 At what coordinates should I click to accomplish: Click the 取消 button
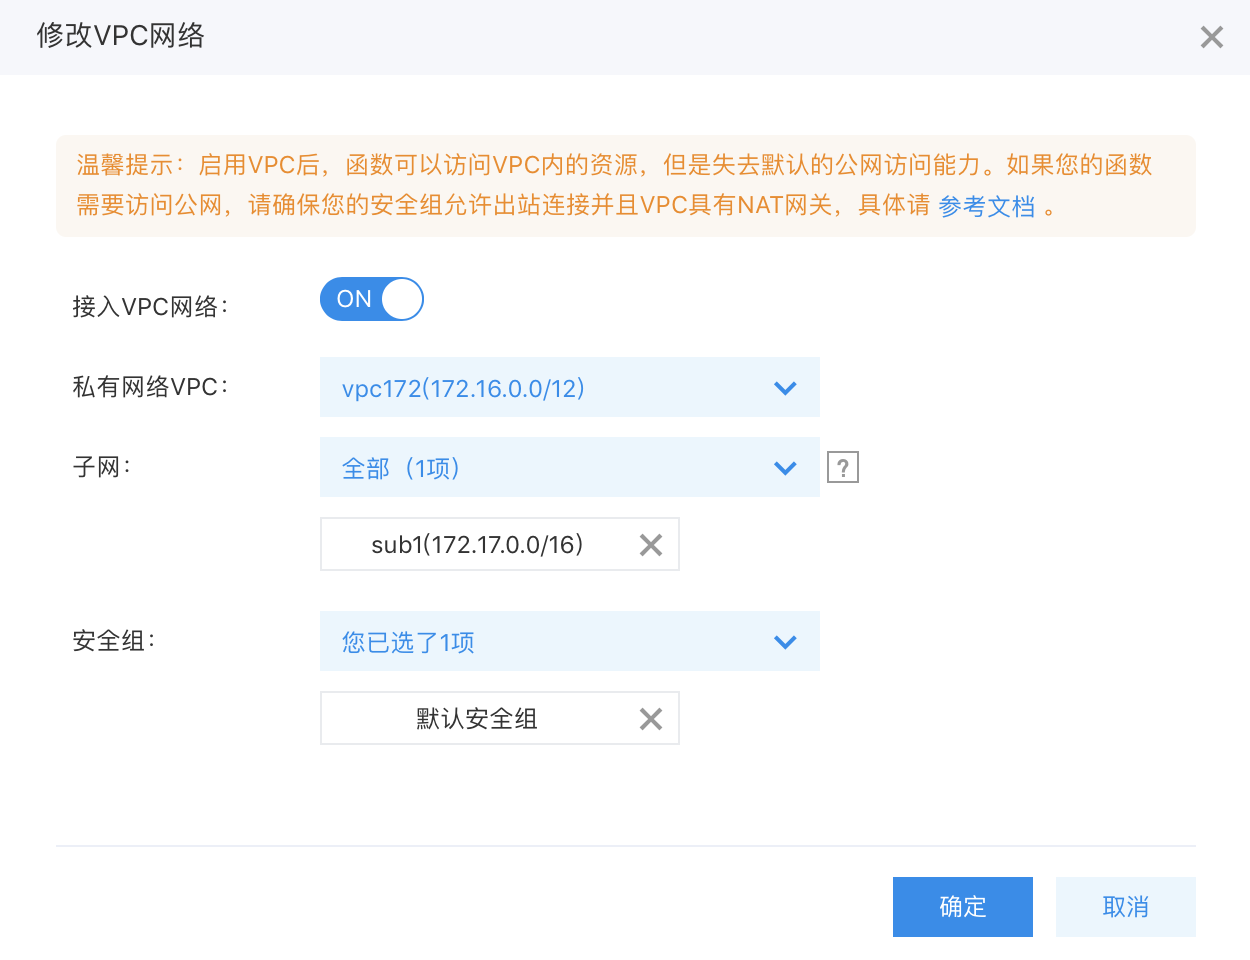(1126, 907)
